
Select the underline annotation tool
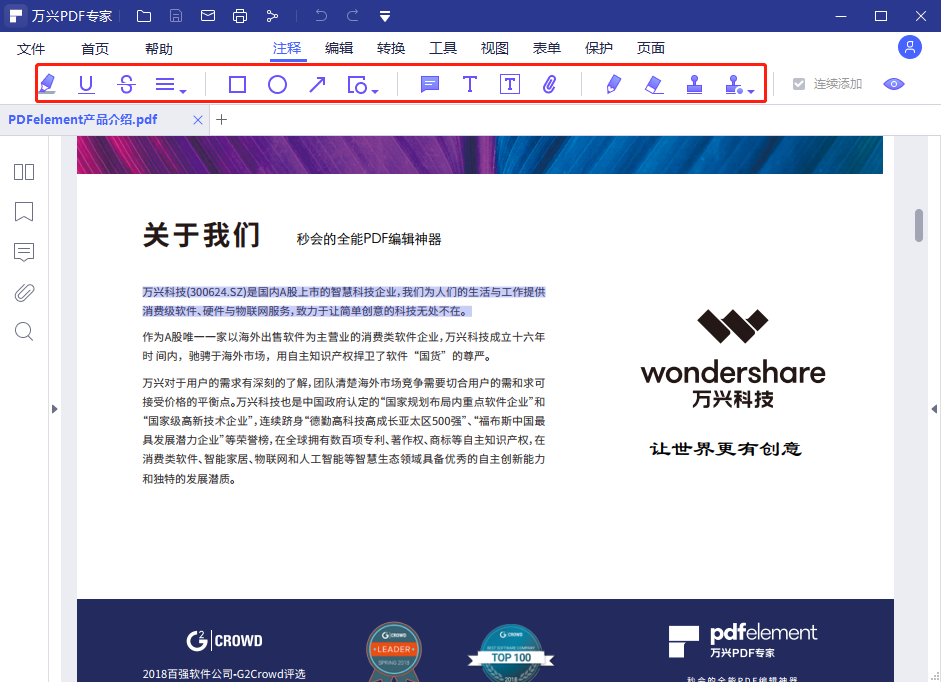pyautogui.click(x=86, y=85)
